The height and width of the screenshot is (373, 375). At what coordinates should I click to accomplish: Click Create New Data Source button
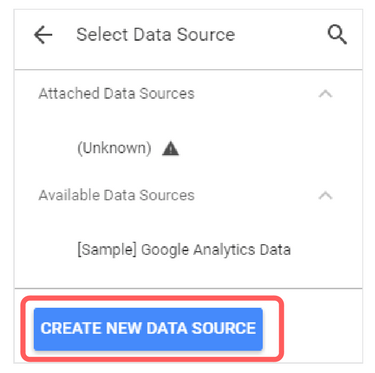click(148, 329)
